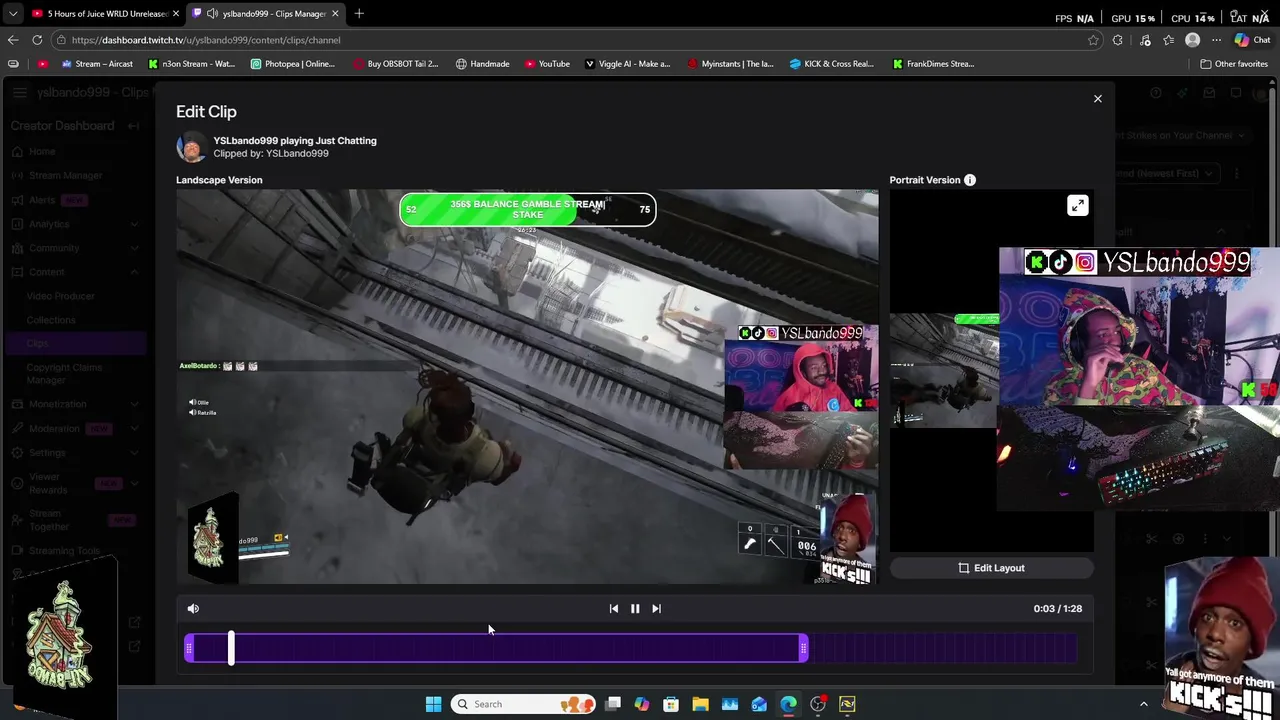Image resolution: width=1280 pixels, height=720 pixels.
Task: Pause the clip playback
Action: [635, 608]
